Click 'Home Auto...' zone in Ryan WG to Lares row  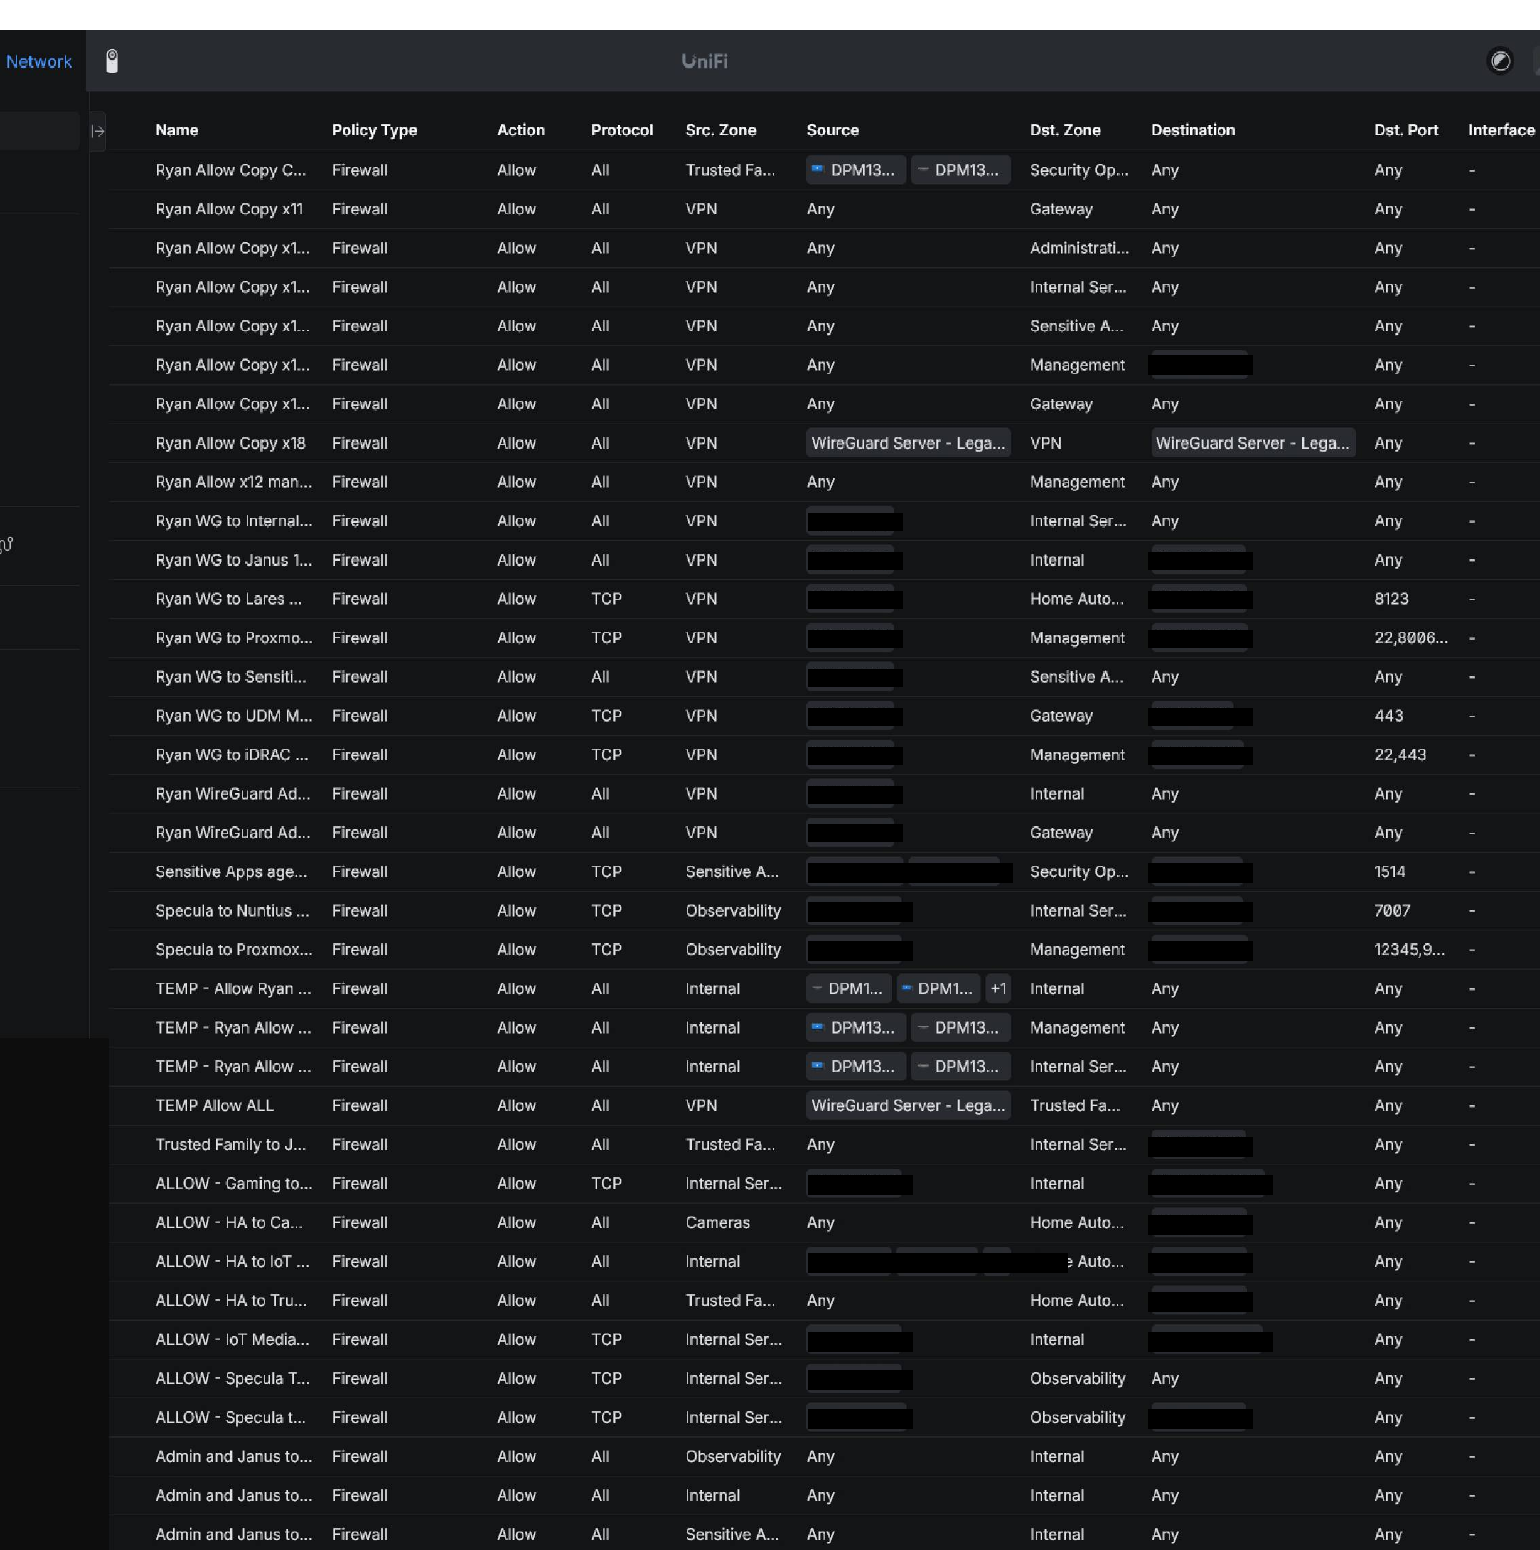pos(1077,599)
